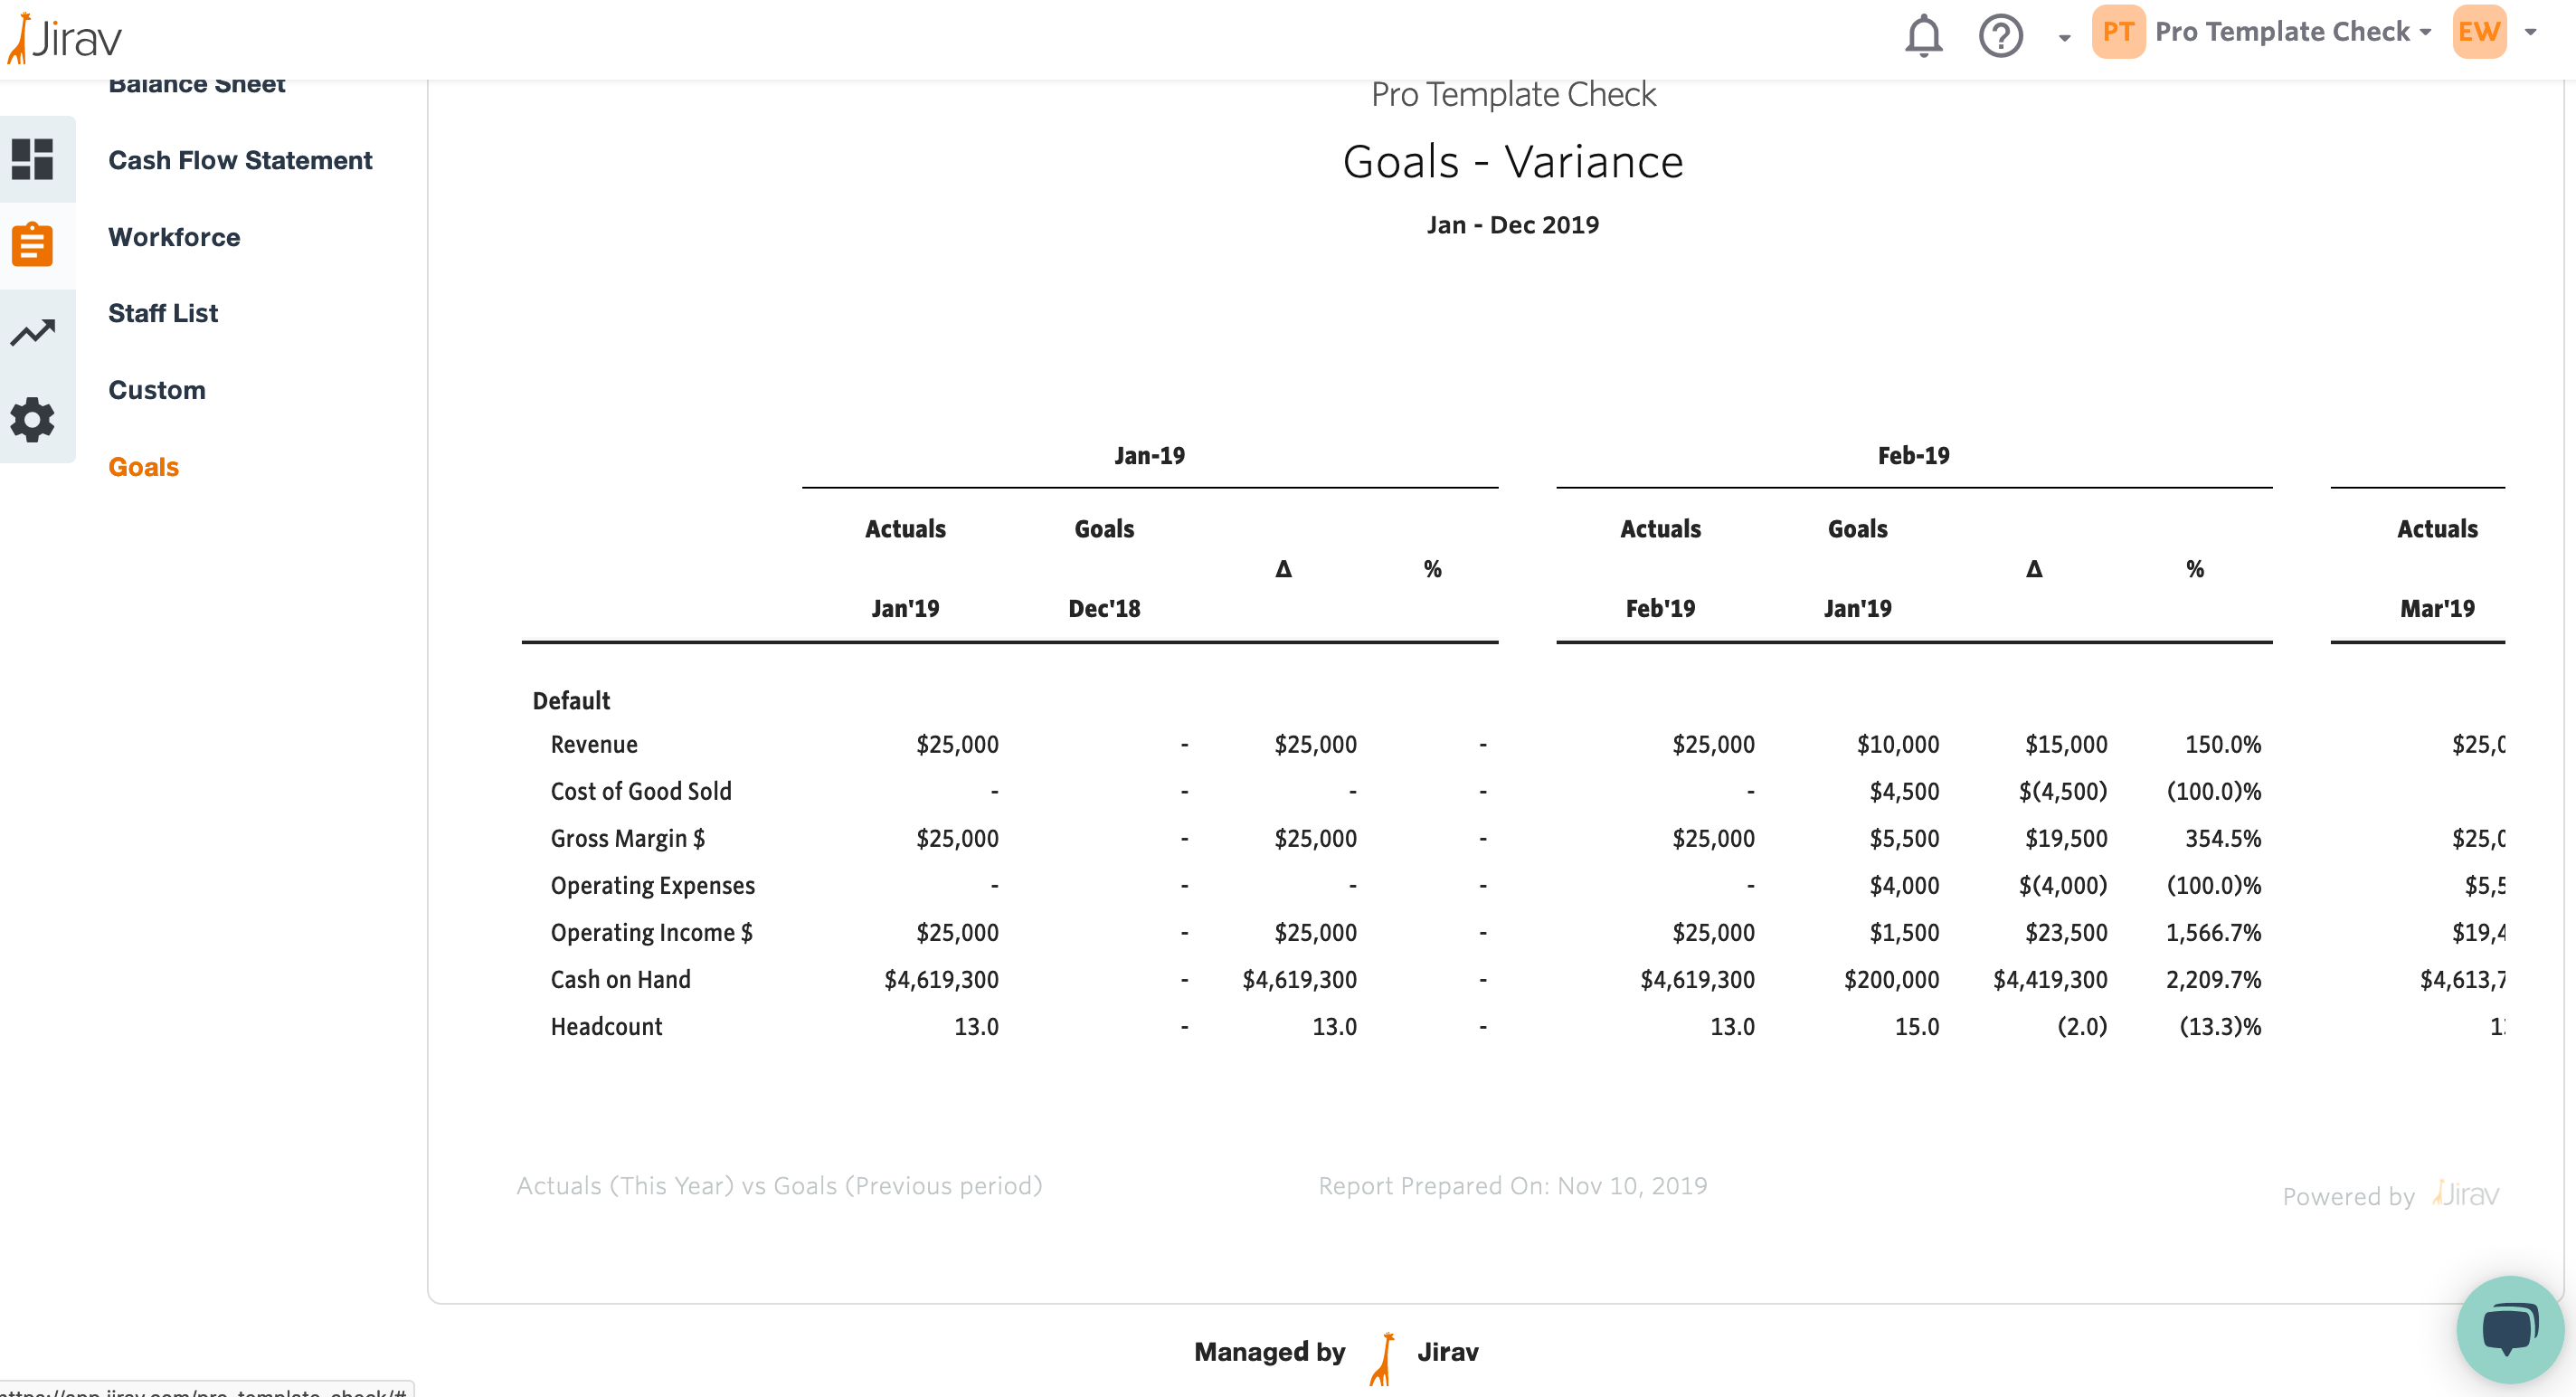The height and width of the screenshot is (1397, 2576).
Task: Open the trending line chart icon
Action: (x=32, y=332)
